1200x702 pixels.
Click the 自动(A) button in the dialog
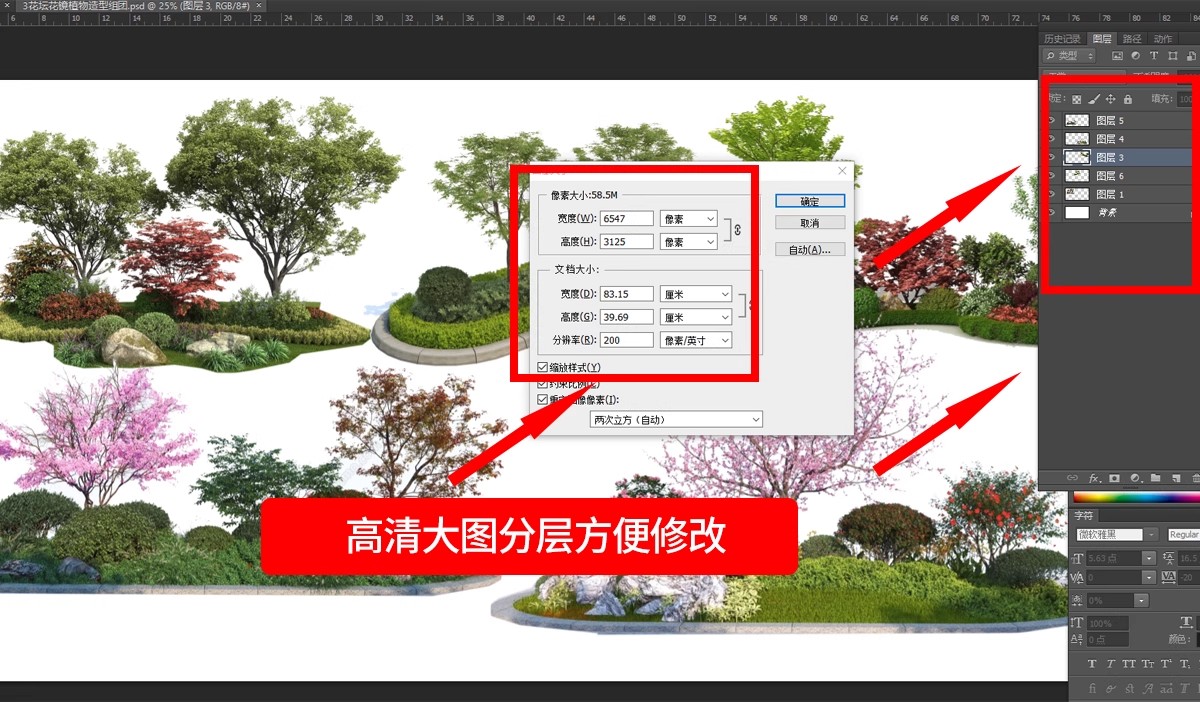pos(810,248)
